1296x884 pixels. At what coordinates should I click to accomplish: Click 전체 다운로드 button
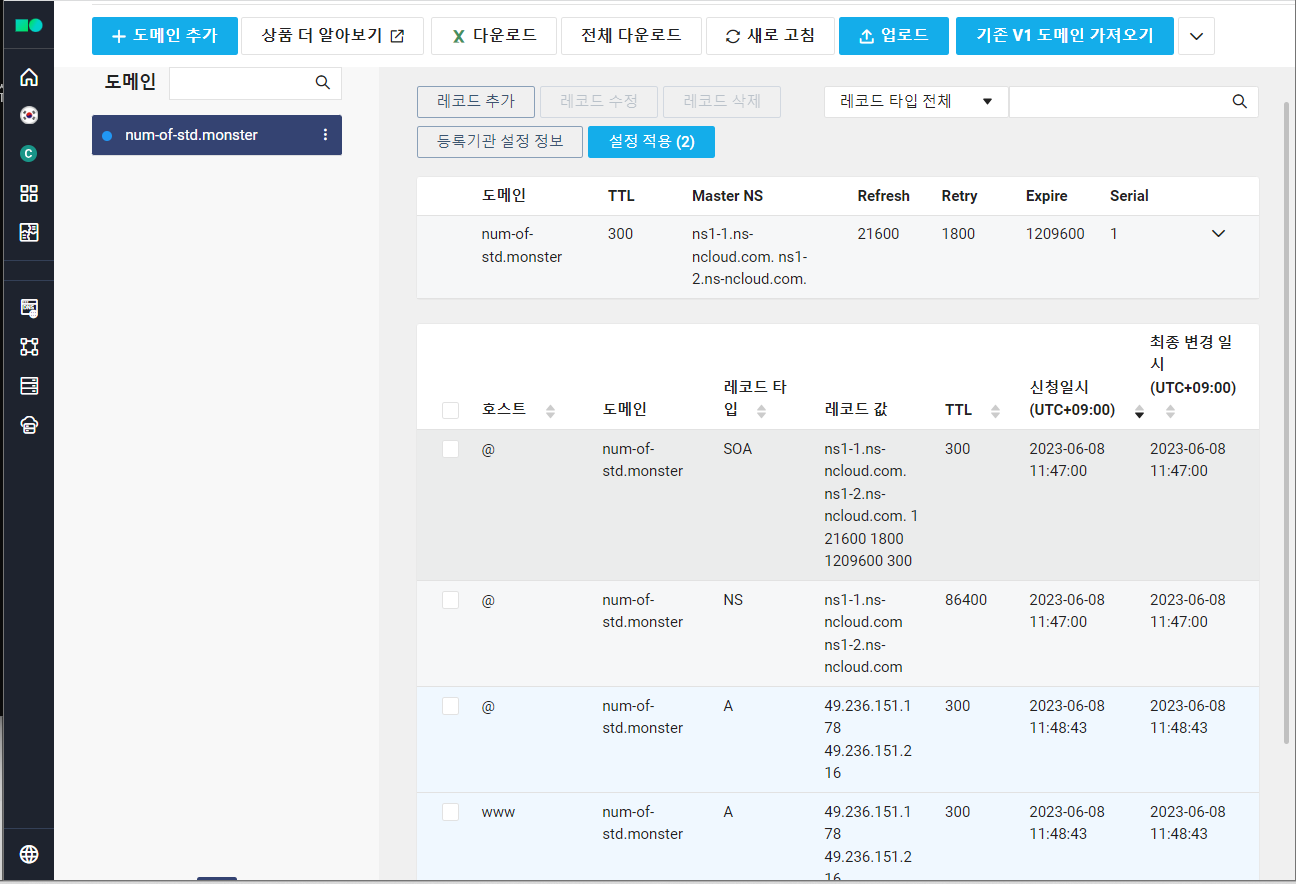[x=631, y=36]
